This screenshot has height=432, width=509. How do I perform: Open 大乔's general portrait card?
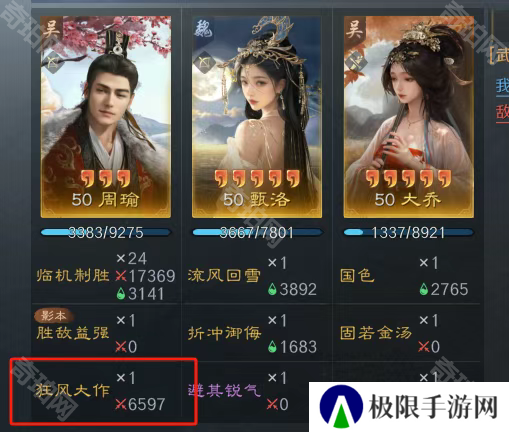tap(409, 117)
